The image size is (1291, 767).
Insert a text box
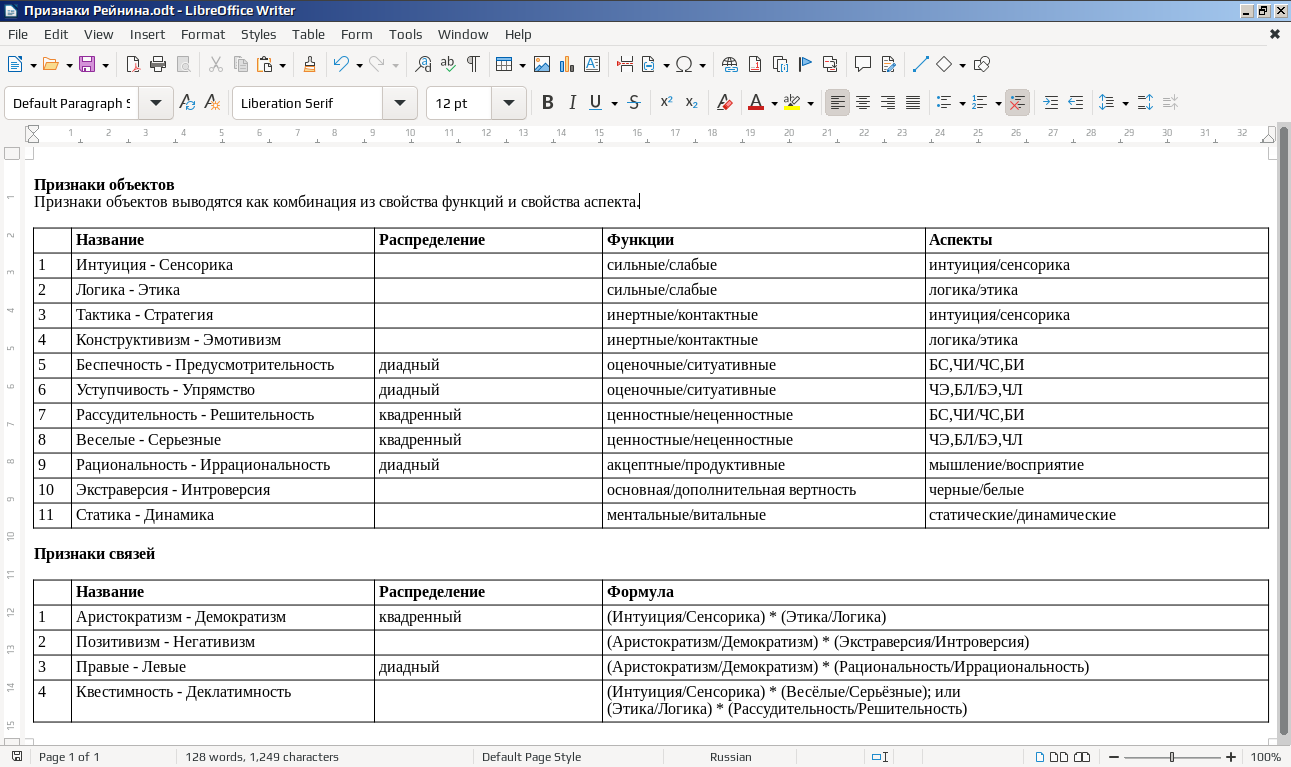(592, 65)
